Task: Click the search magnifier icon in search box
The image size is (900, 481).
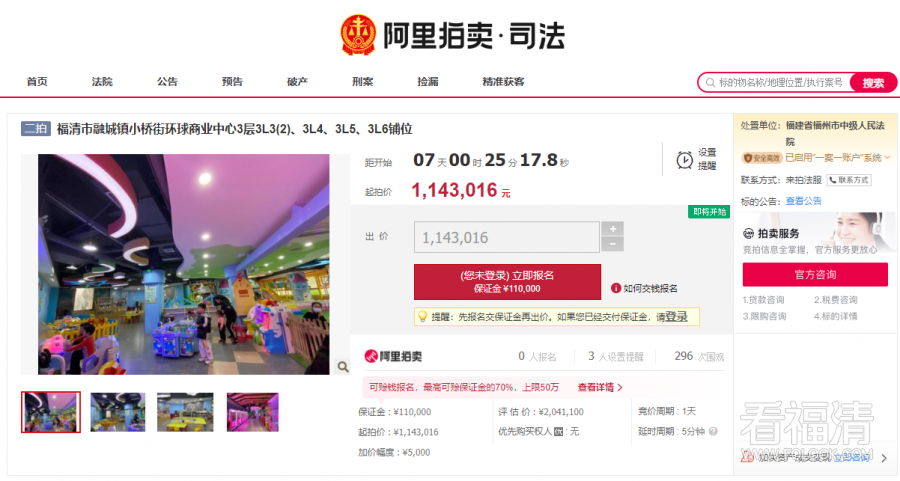Action: (x=711, y=83)
